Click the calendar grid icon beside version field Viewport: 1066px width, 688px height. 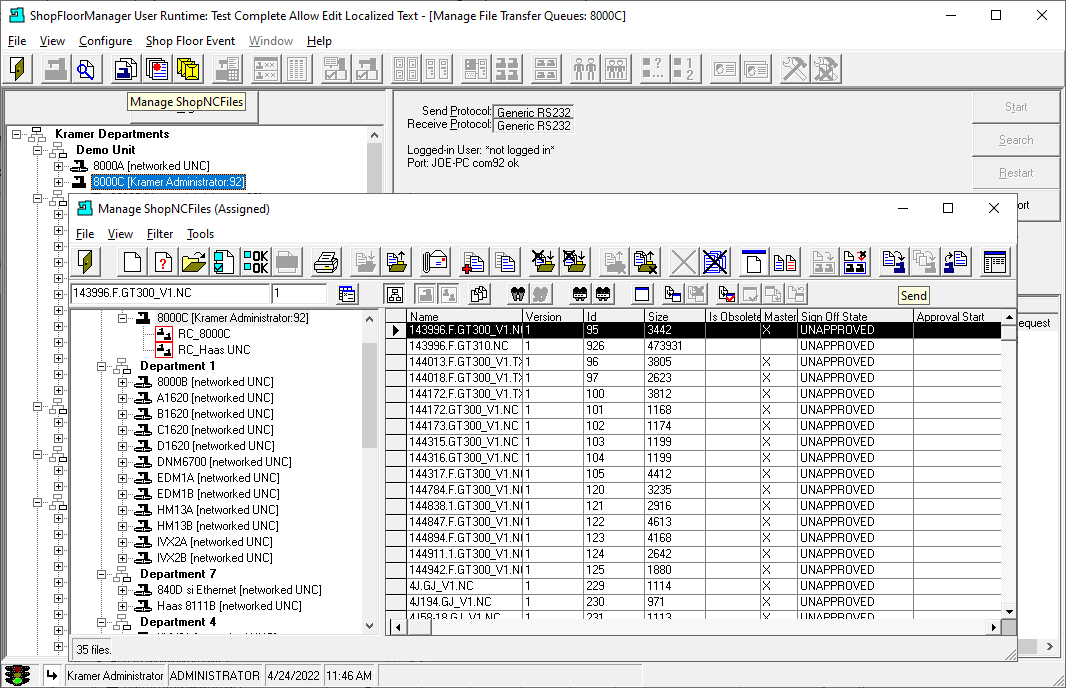347,294
